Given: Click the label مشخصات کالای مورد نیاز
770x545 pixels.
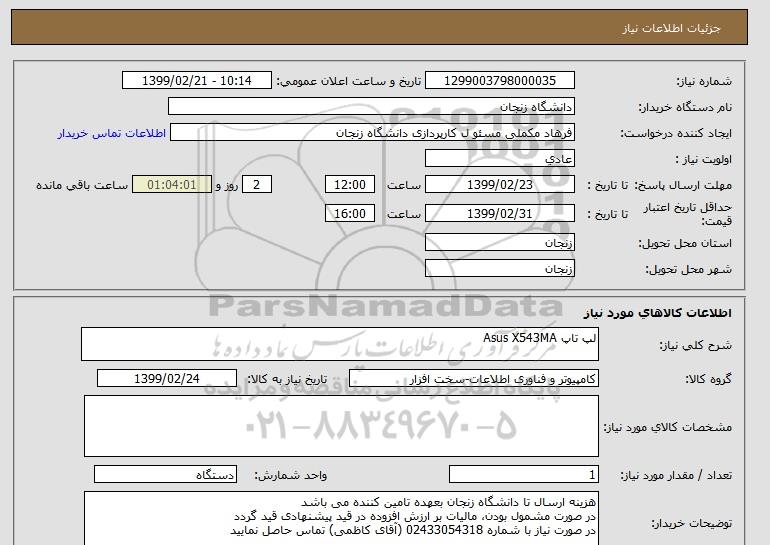Looking at the screenshot, I should [x=668, y=427].
